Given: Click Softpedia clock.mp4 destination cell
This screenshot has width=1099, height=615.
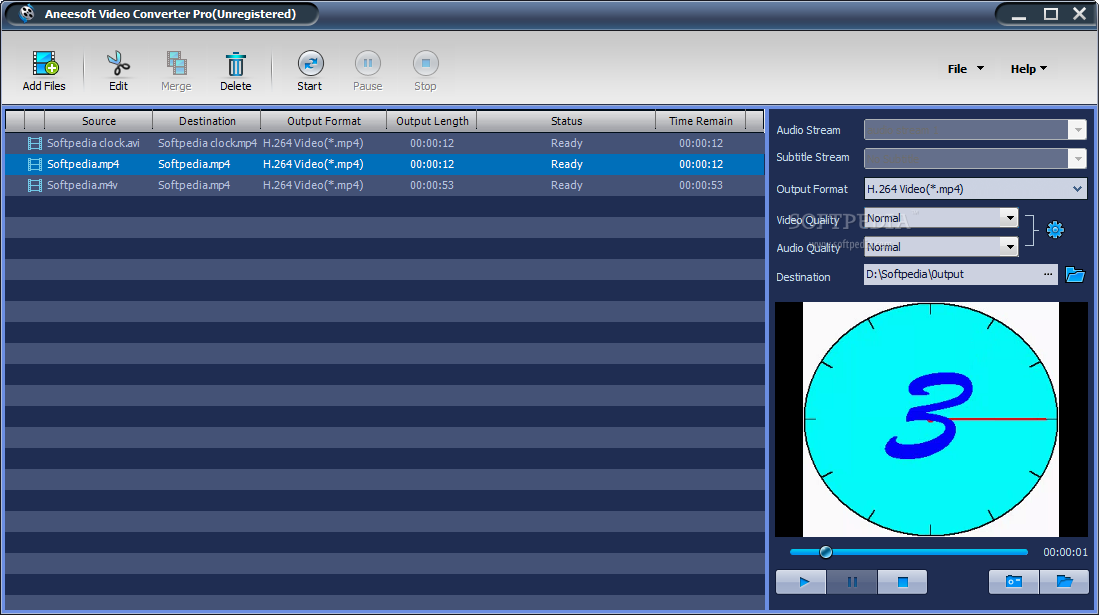Looking at the screenshot, I should pos(207,143).
